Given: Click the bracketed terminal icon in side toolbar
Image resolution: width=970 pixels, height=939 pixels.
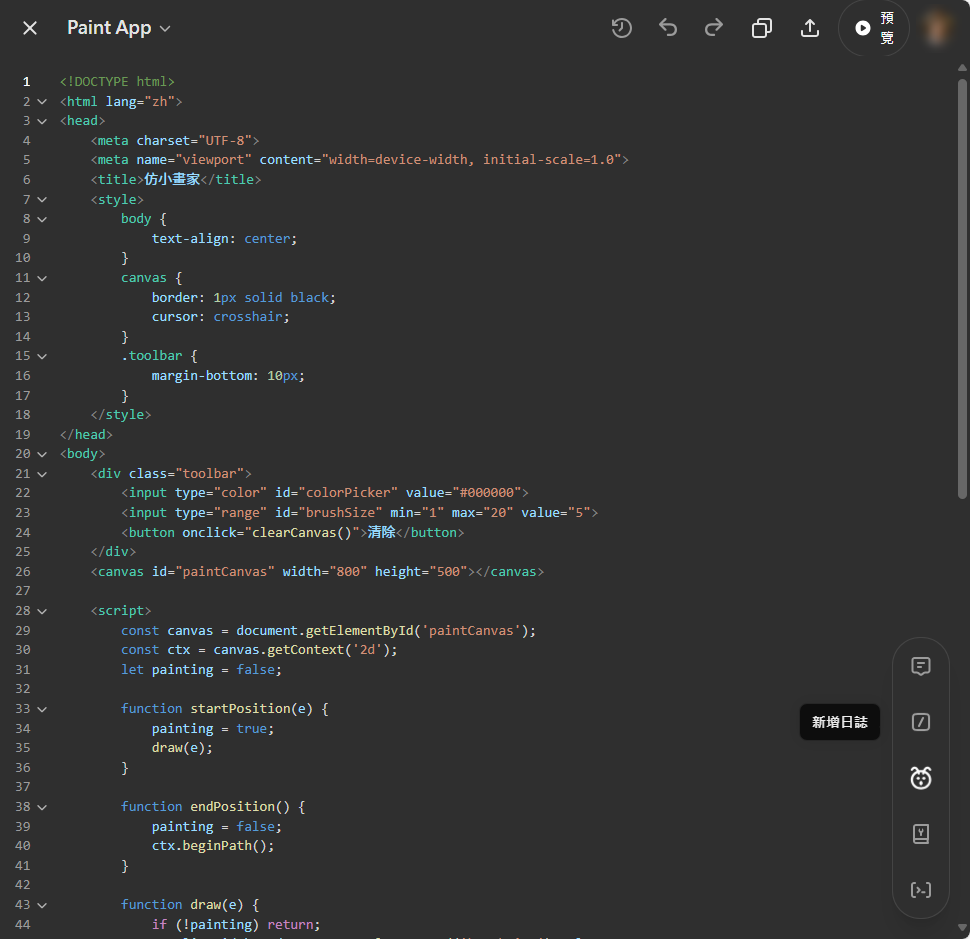Looking at the screenshot, I should pyautogui.click(x=921, y=890).
